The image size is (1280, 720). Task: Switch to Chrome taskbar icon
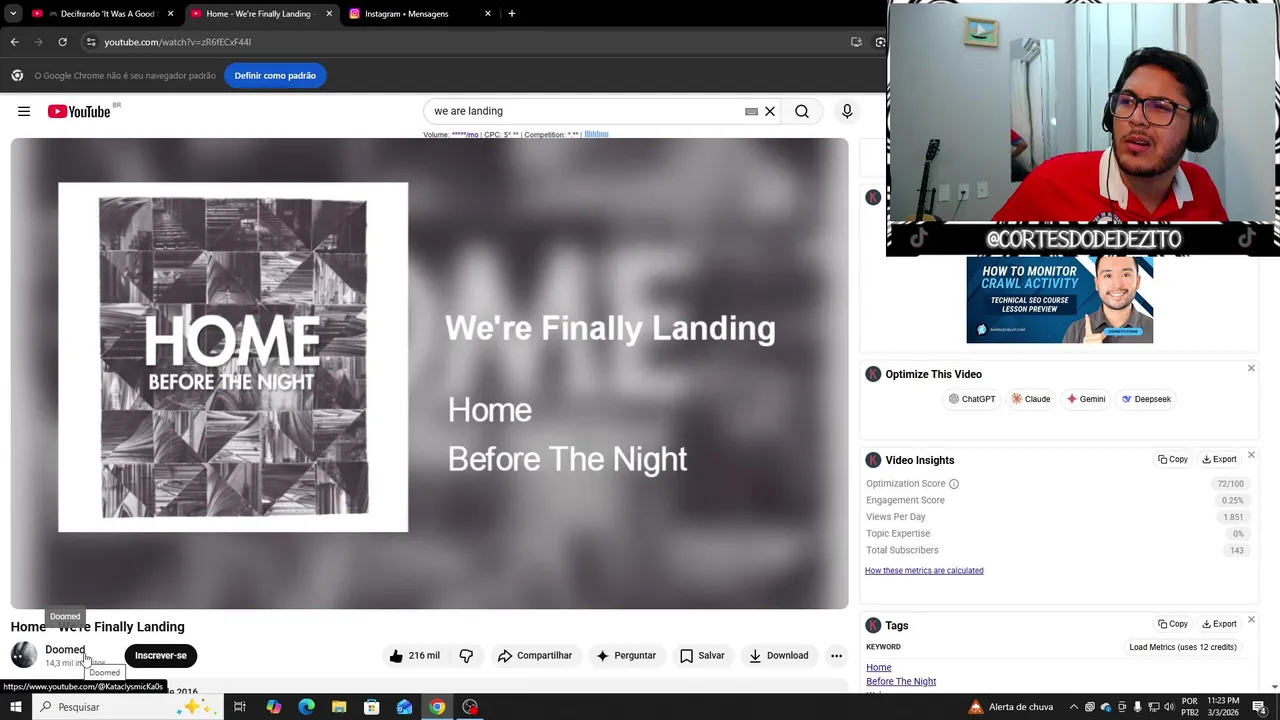click(x=437, y=707)
